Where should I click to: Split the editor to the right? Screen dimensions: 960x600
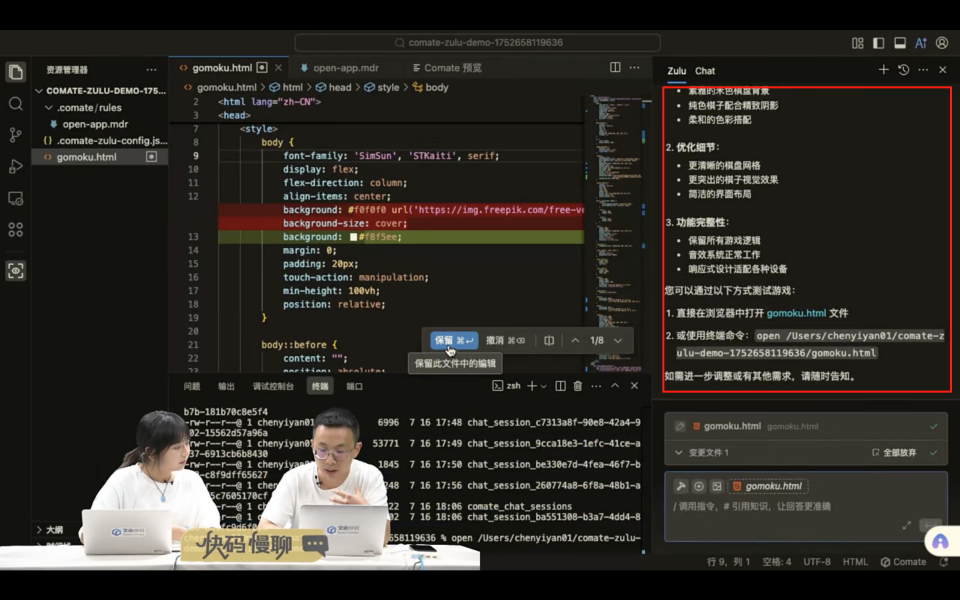pyautogui.click(x=615, y=67)
